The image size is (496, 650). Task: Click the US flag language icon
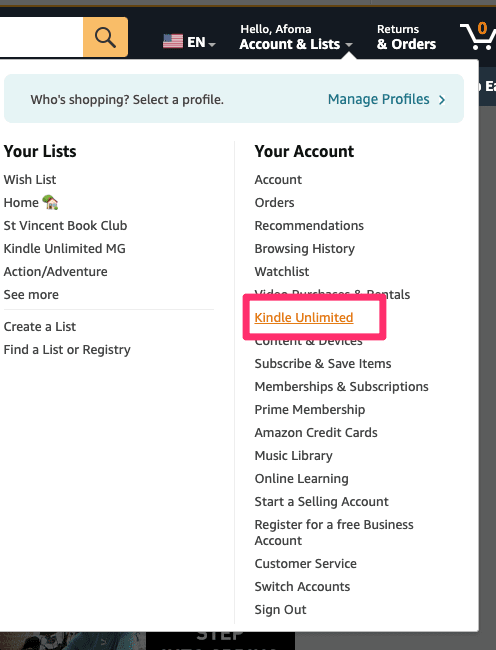point(173,41)
